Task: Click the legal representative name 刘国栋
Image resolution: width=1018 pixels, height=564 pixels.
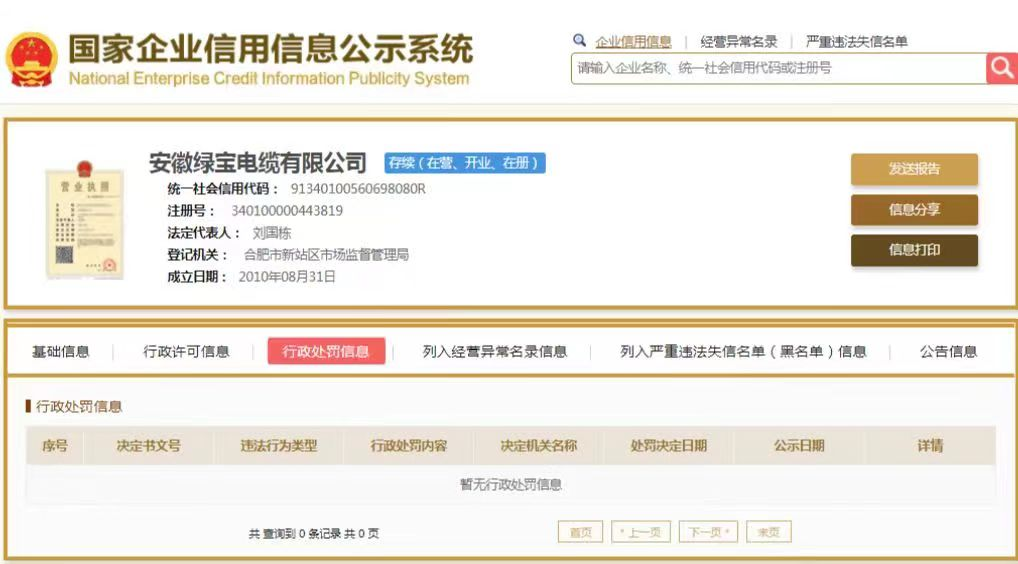Action: tap(271, 233)
